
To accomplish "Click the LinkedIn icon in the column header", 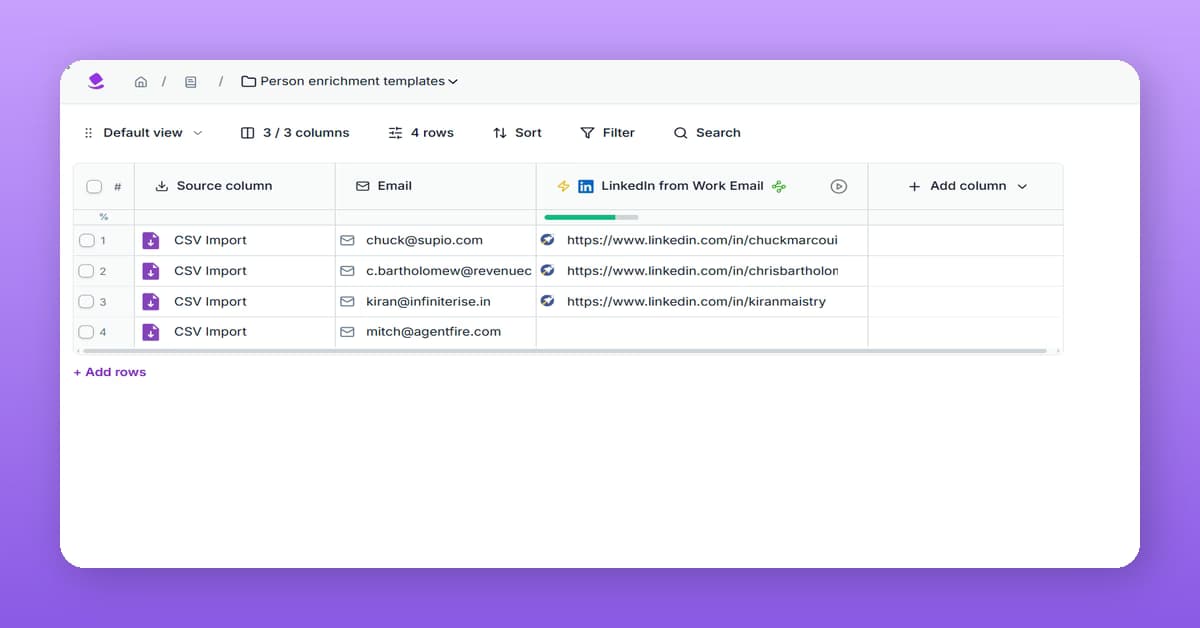I will tap(584, 185).
